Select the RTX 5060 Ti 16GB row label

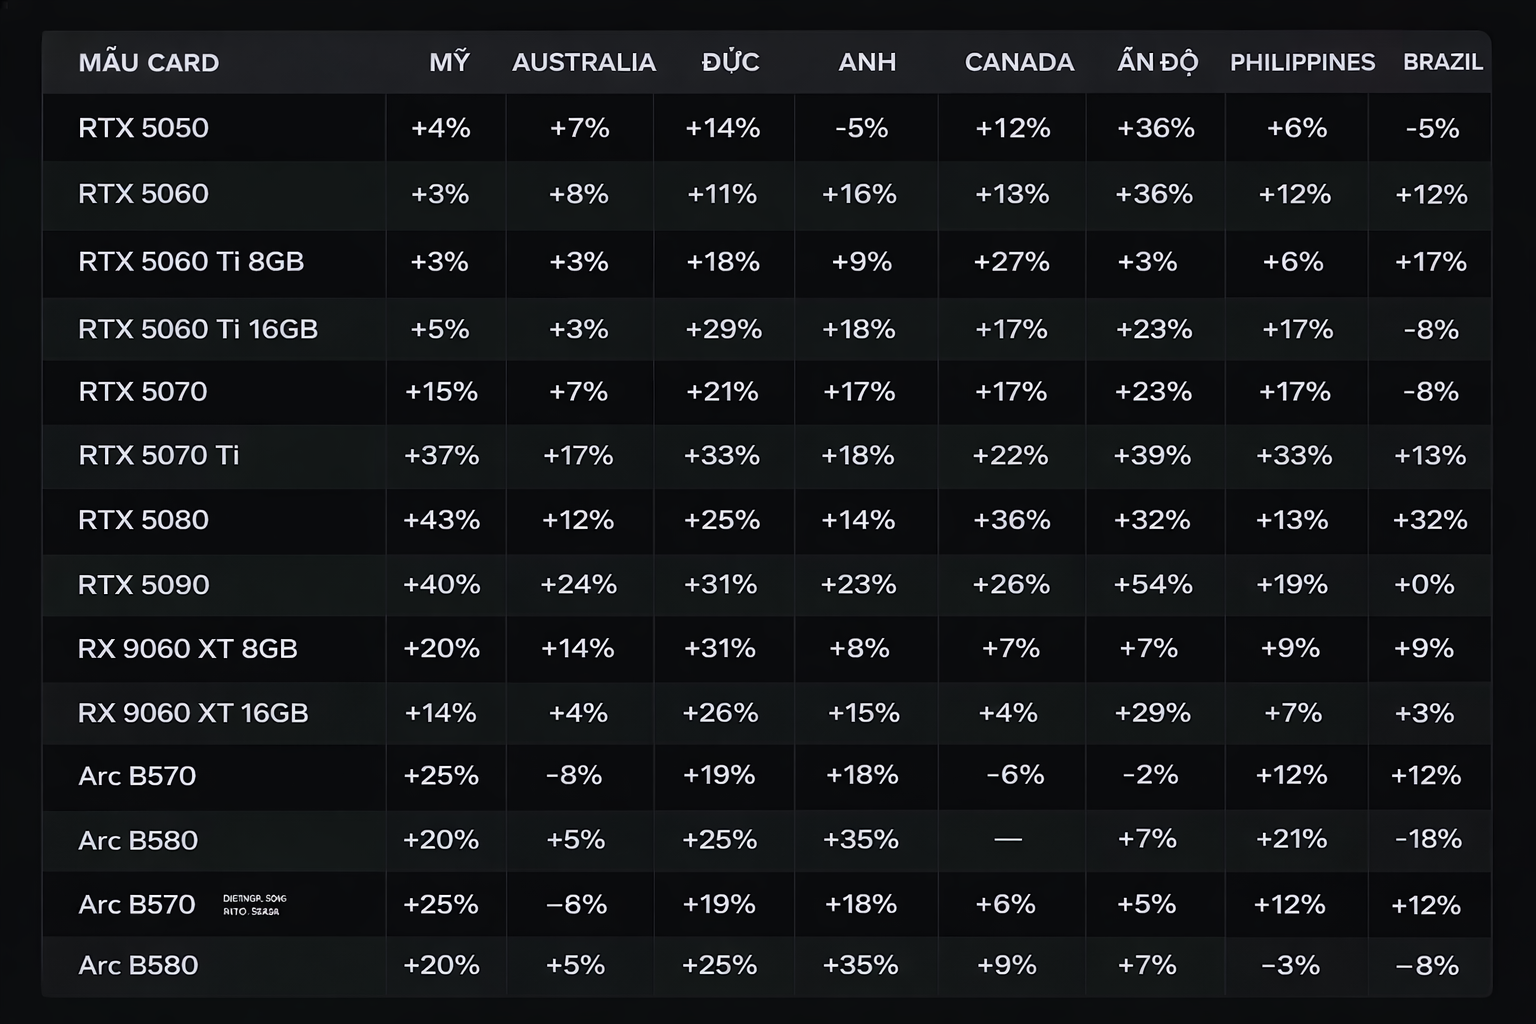click(x=197, y=329)
